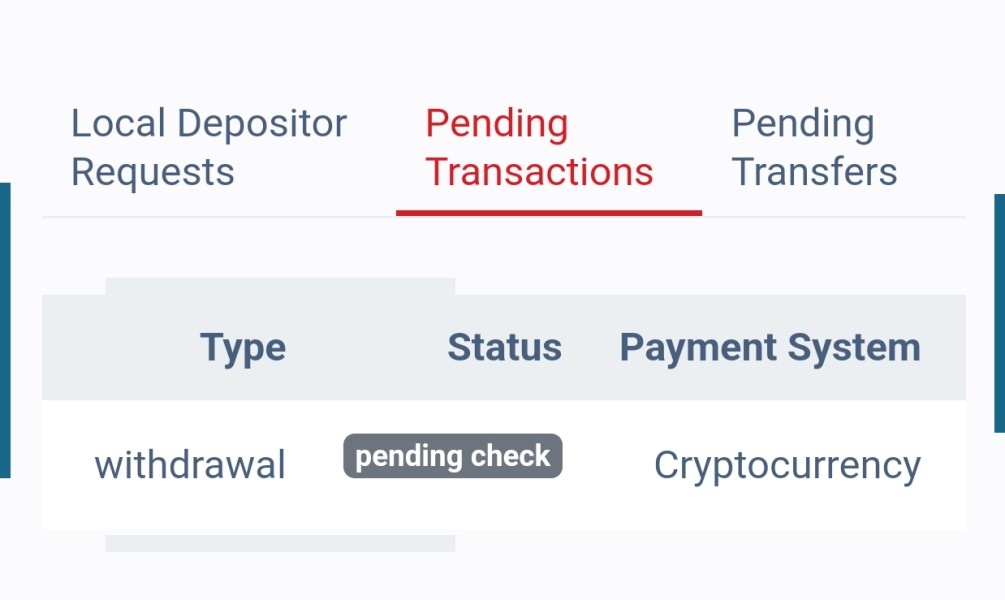
Task: Click the Cryptocurrency payment system cell
Action: 787,465
